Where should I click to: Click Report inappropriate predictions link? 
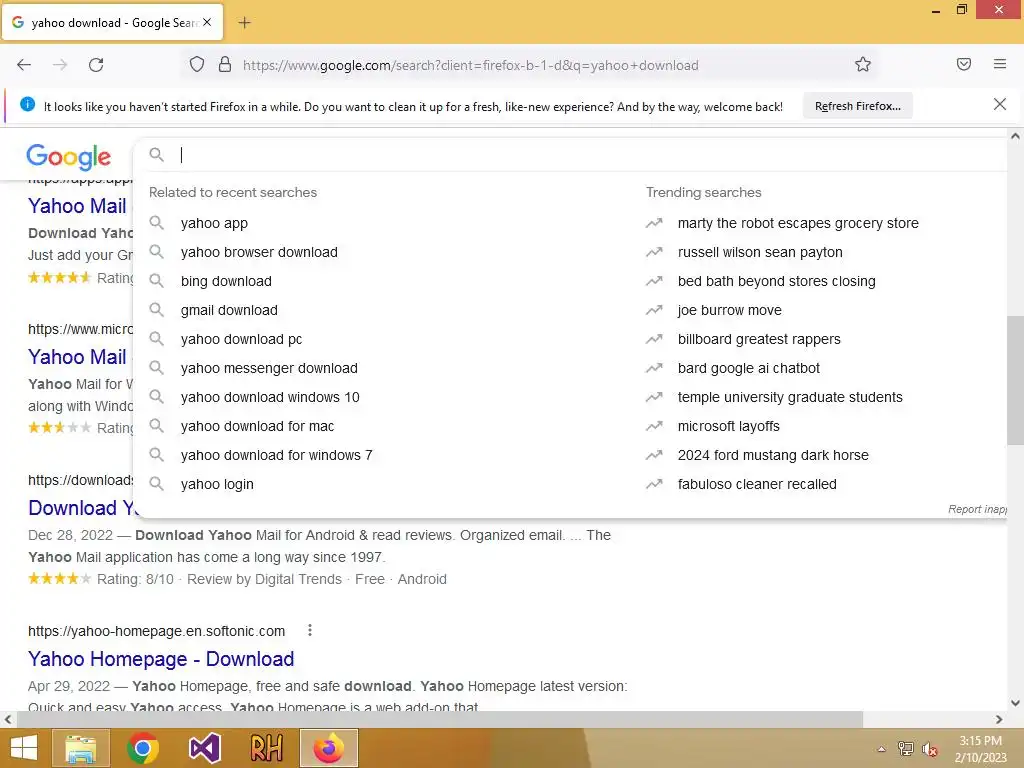(977, 509)
